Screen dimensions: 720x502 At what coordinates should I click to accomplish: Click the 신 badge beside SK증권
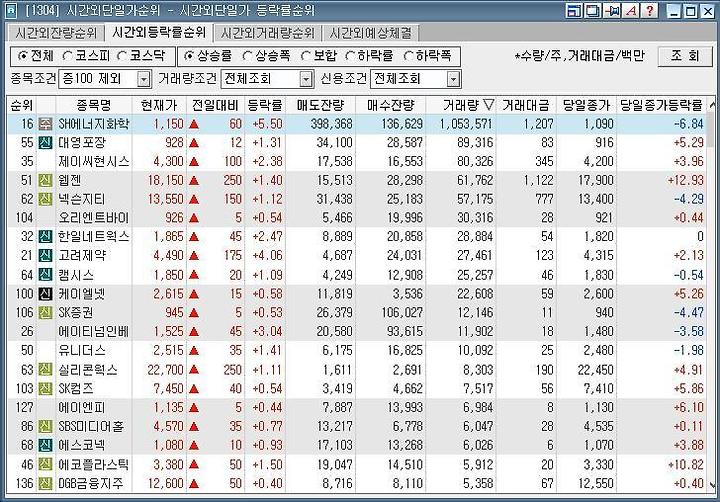(x=45, y=312)
